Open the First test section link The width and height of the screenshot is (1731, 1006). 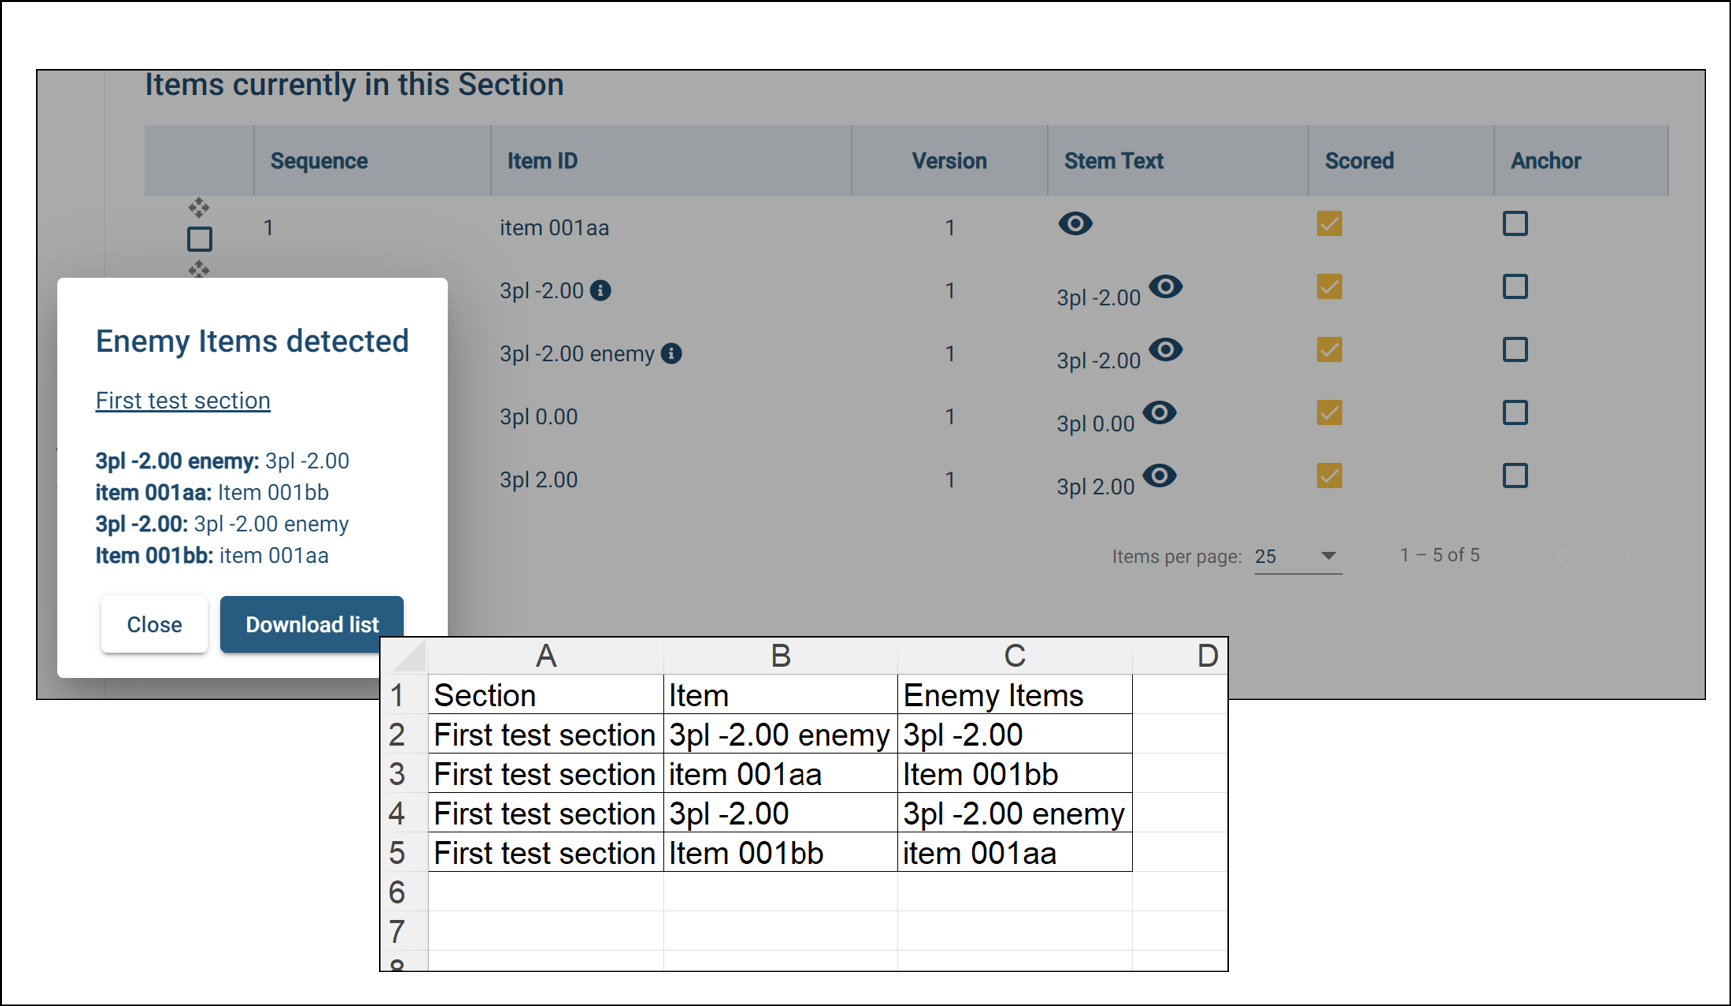(x=183, y=400)
